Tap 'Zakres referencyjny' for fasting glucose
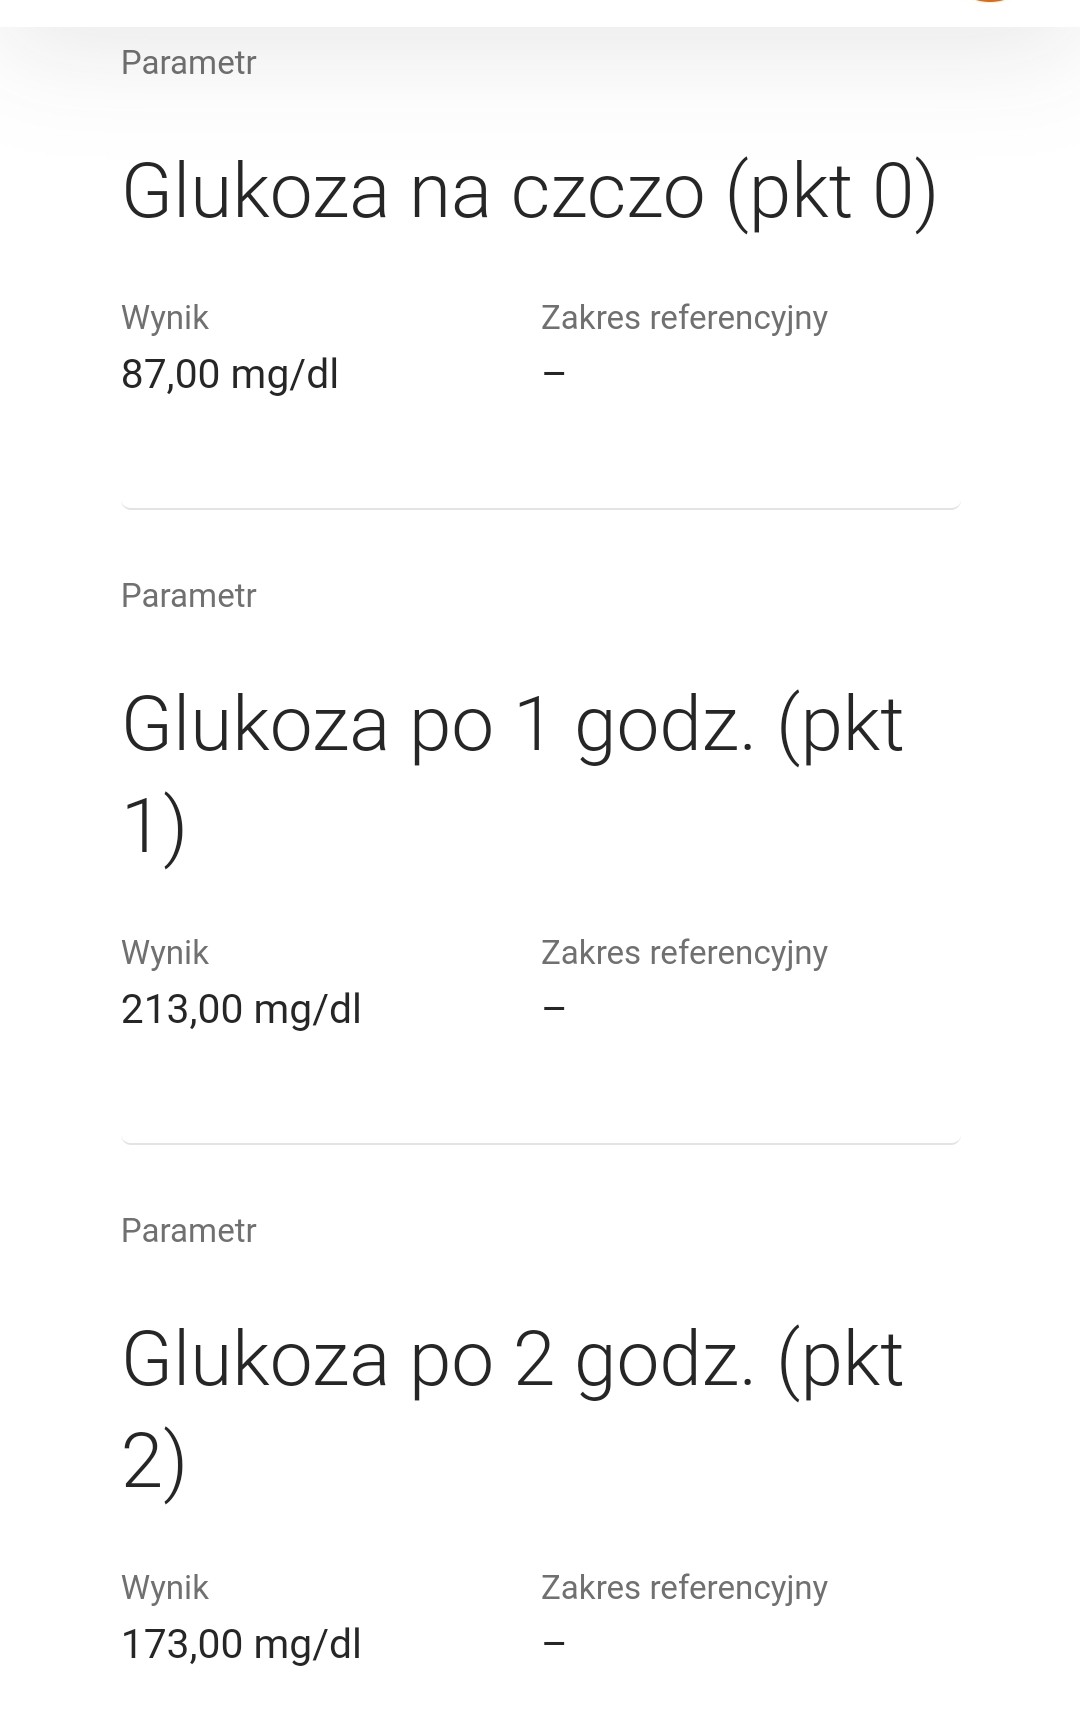The image size is (1080, 1730). click(684, 318)
